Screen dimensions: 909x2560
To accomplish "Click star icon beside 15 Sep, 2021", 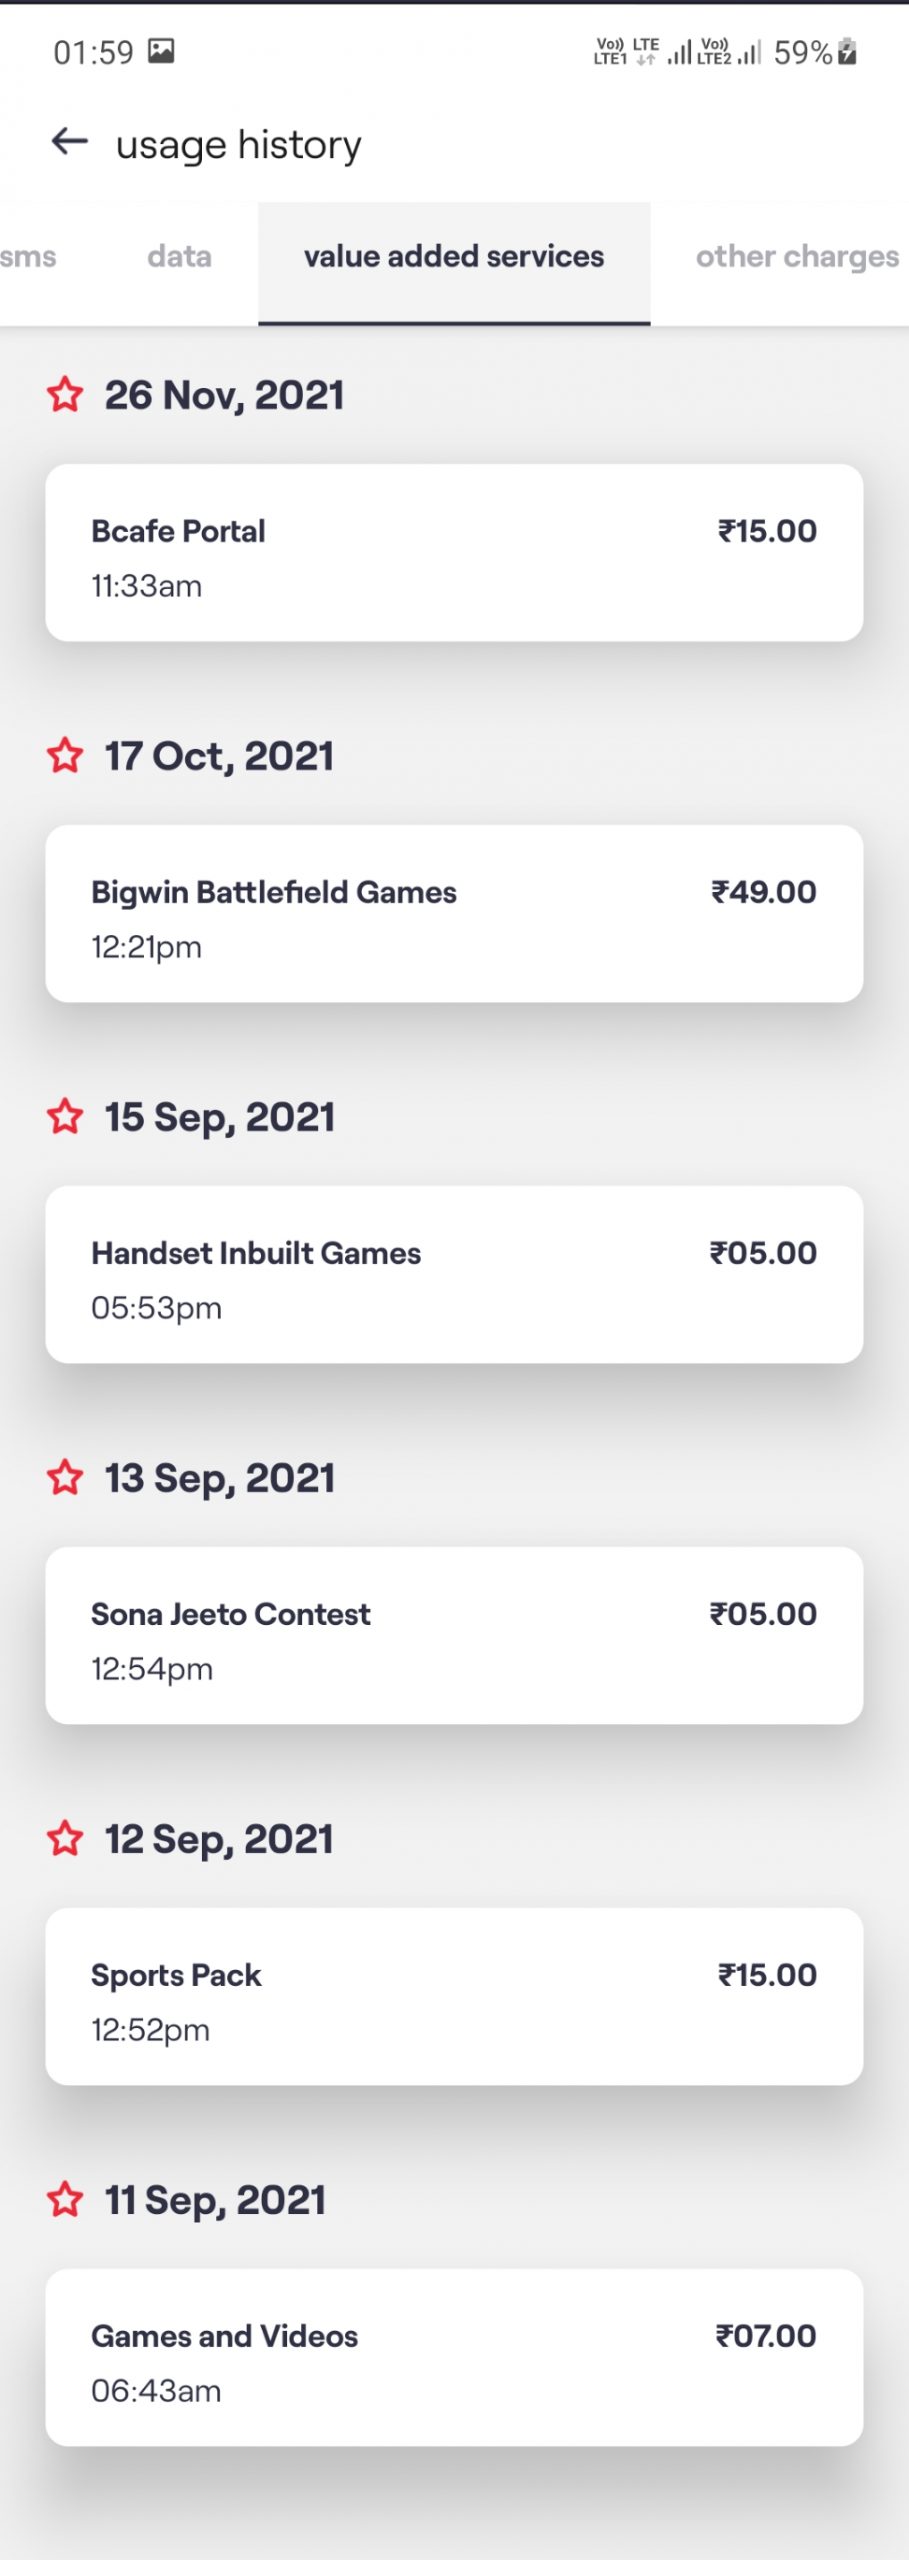I will click(65, 1116).
